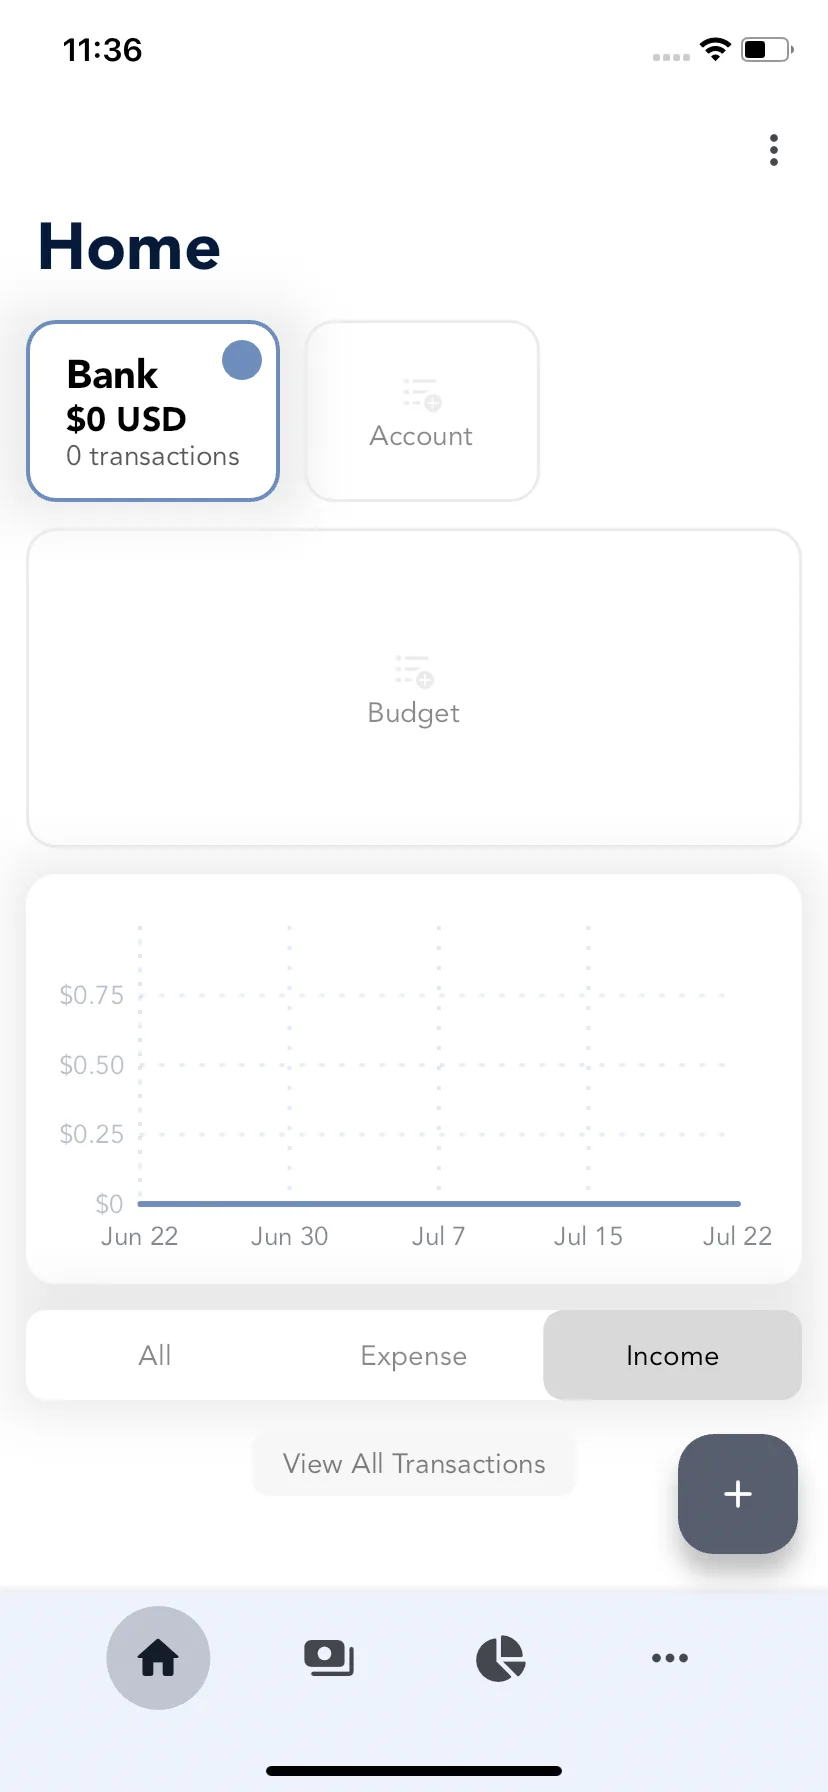Open the three-dot overflow menu
The height and width of the screenshot is (1792, 828).
tap(773, 150)
